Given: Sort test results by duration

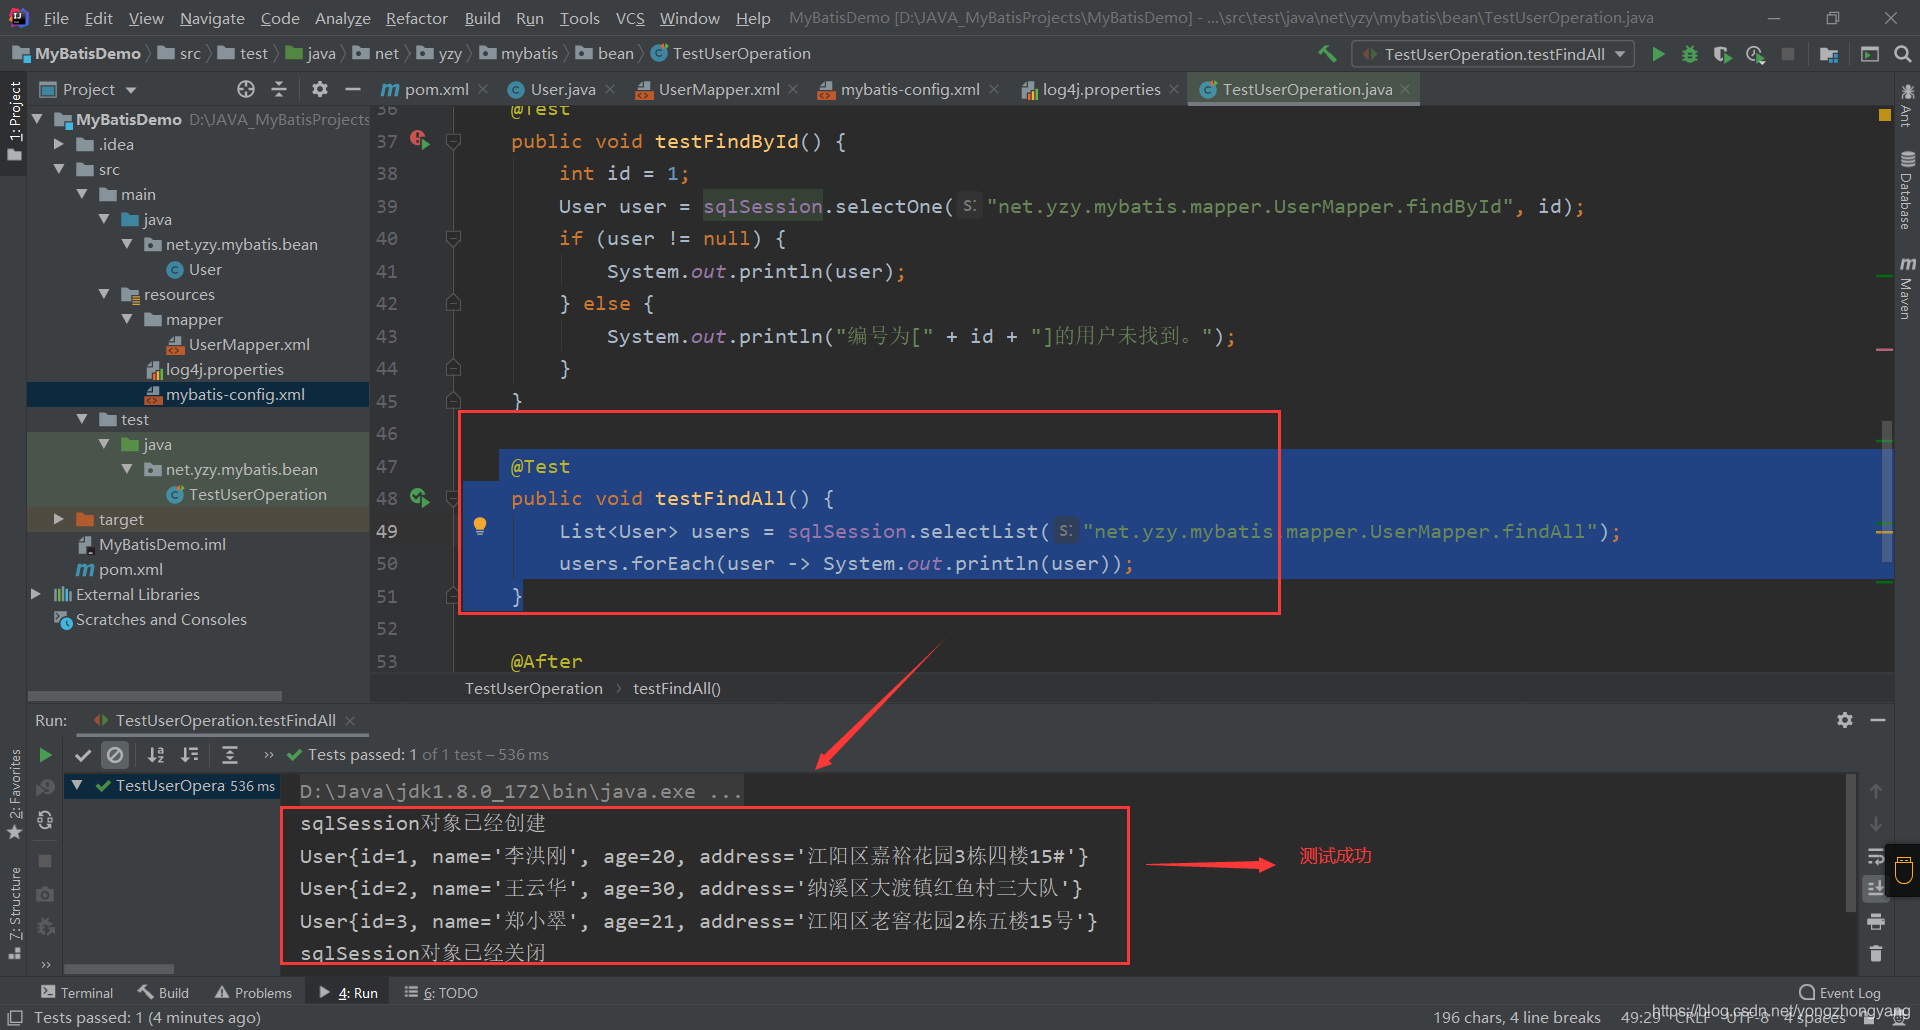Looking at the screenshot, I should pos(190,755).
